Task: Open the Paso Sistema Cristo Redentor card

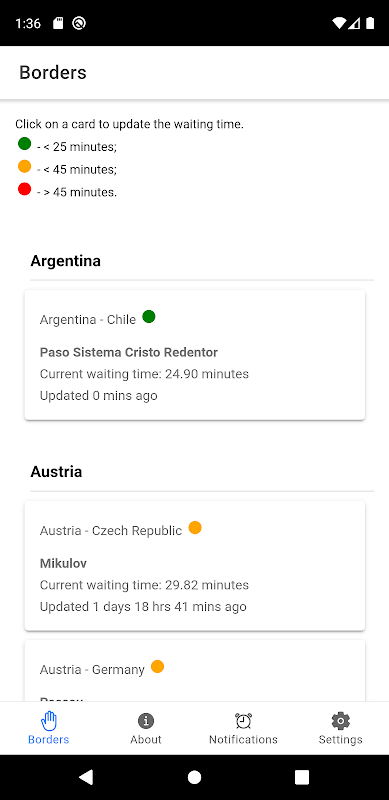Action: point(194,355)
